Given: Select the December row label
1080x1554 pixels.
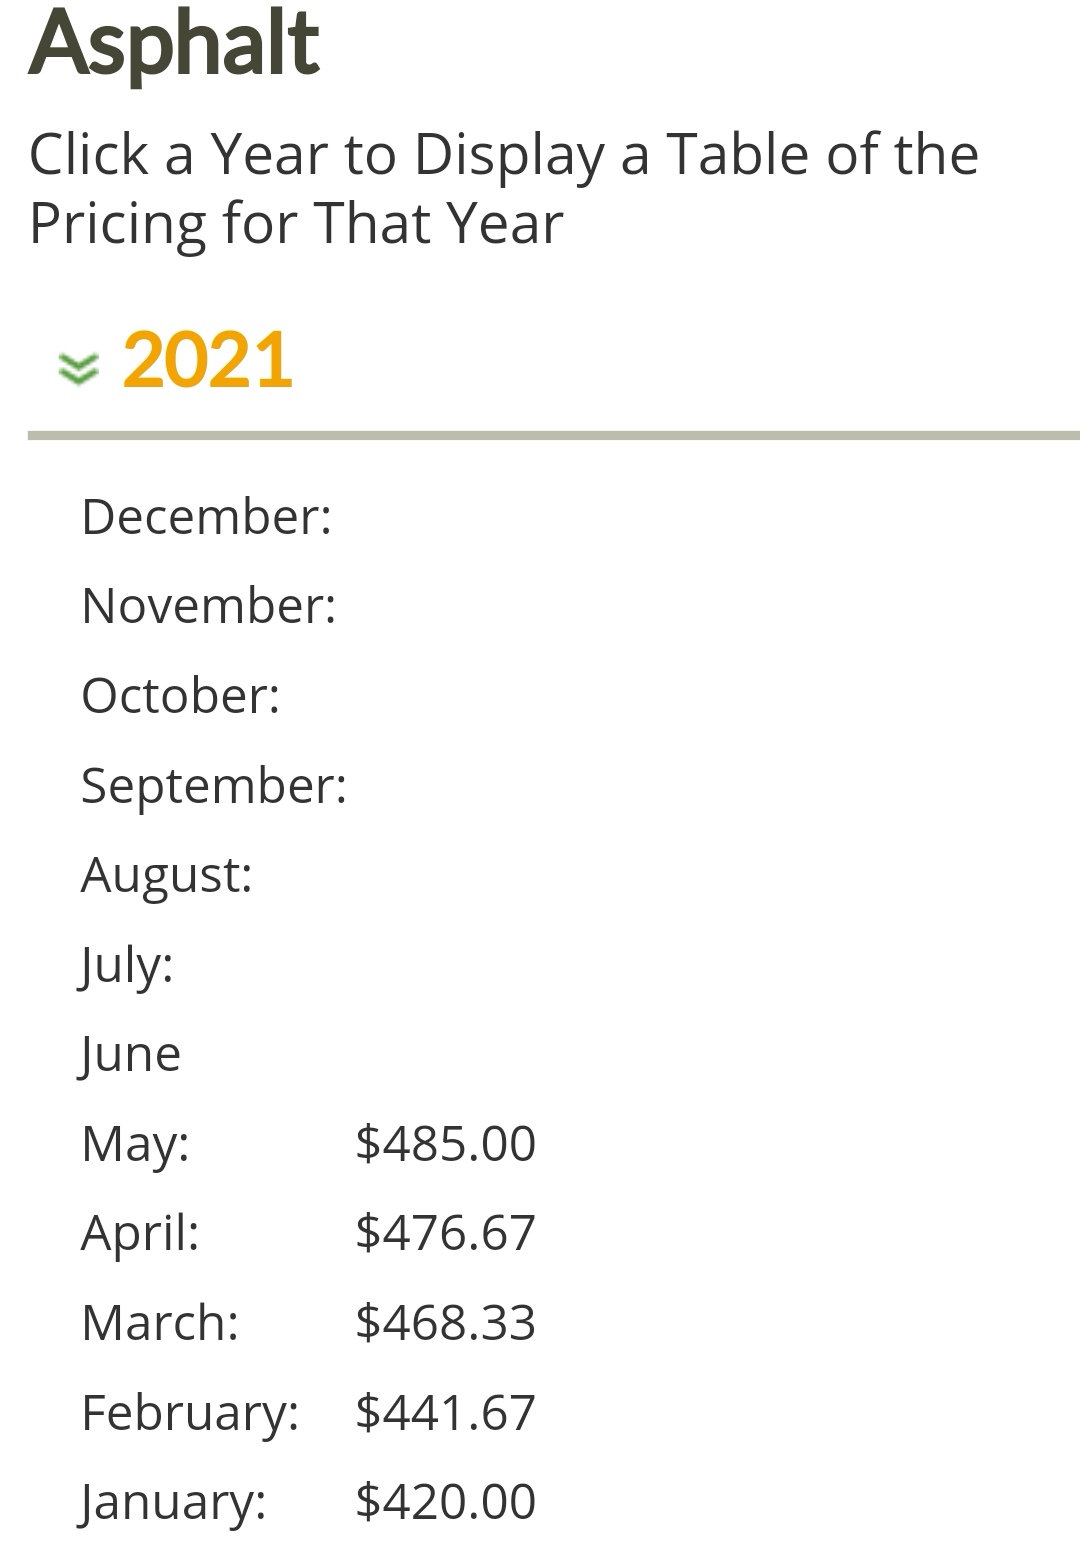Looking at the screenshot, I should (206, 517).
